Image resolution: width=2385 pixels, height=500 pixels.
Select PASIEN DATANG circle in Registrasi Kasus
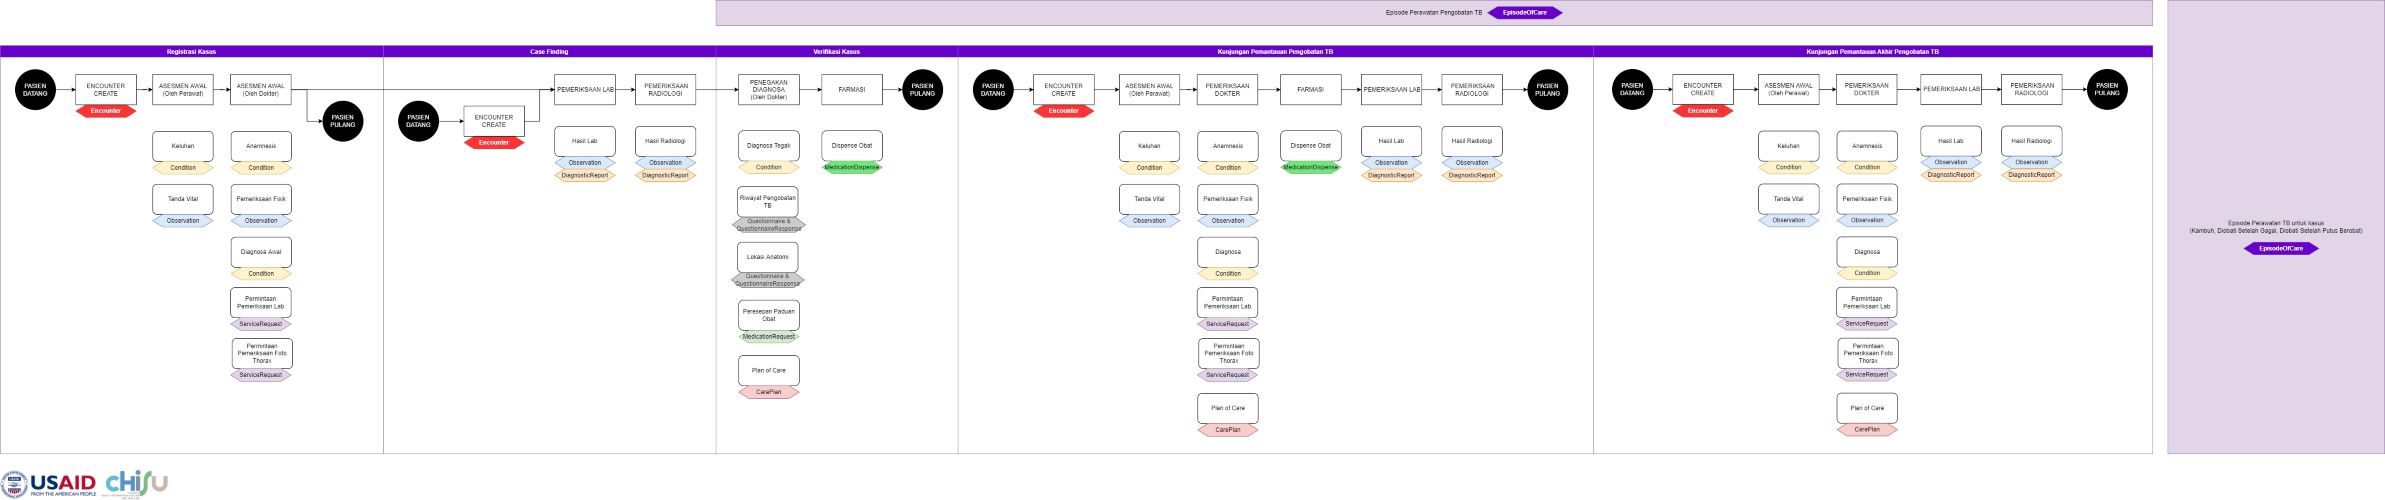point(35,90)
